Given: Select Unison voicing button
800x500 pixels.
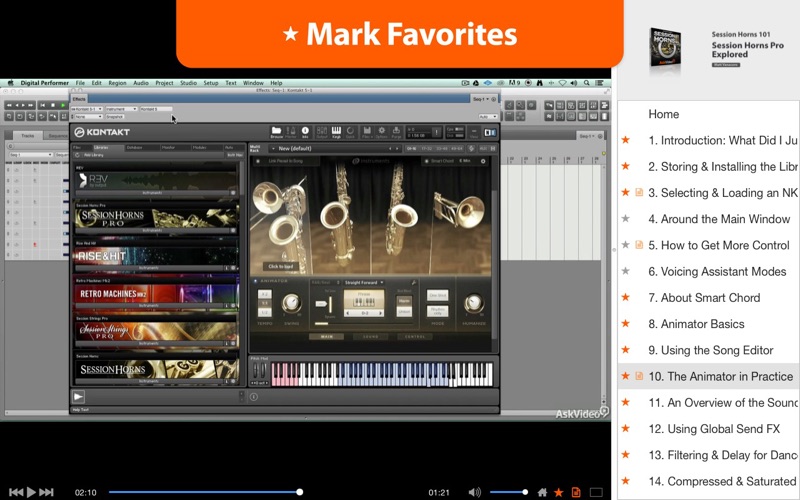Looking at the screenshot, I should (x=404, y=311).
